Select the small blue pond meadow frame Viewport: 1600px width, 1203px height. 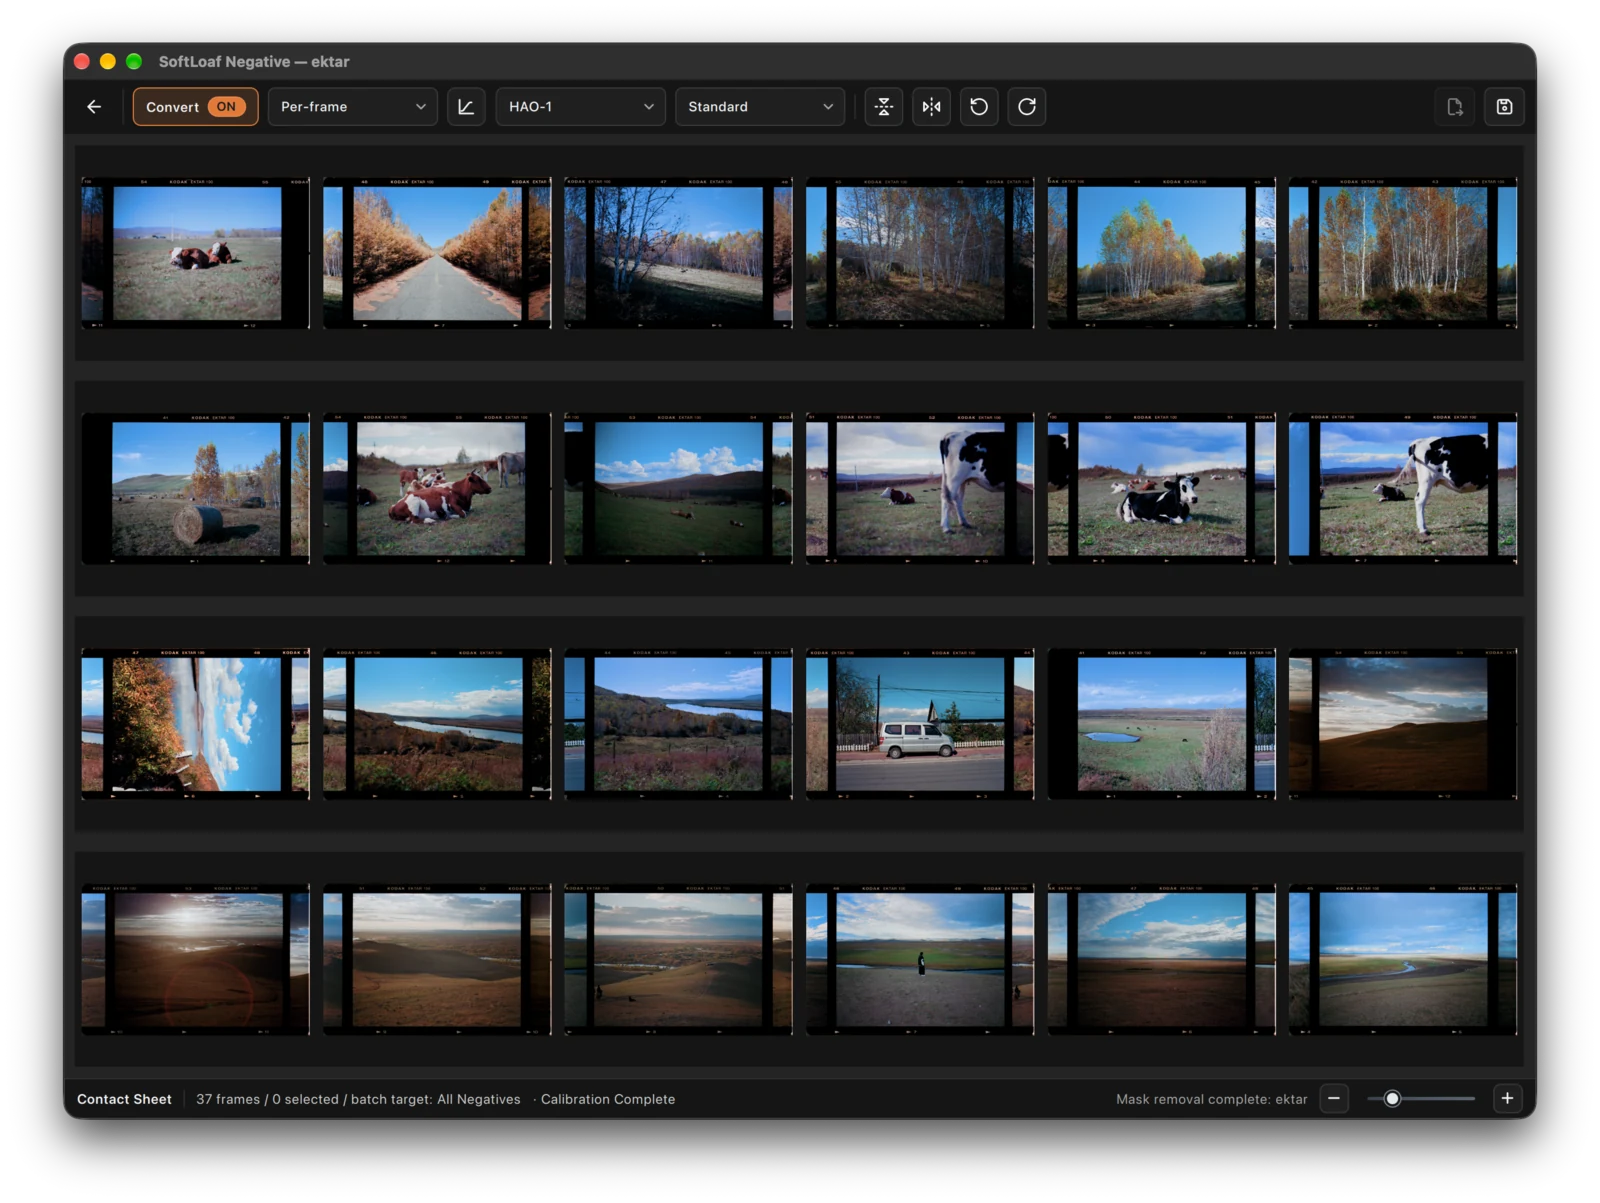(1161, 724)
